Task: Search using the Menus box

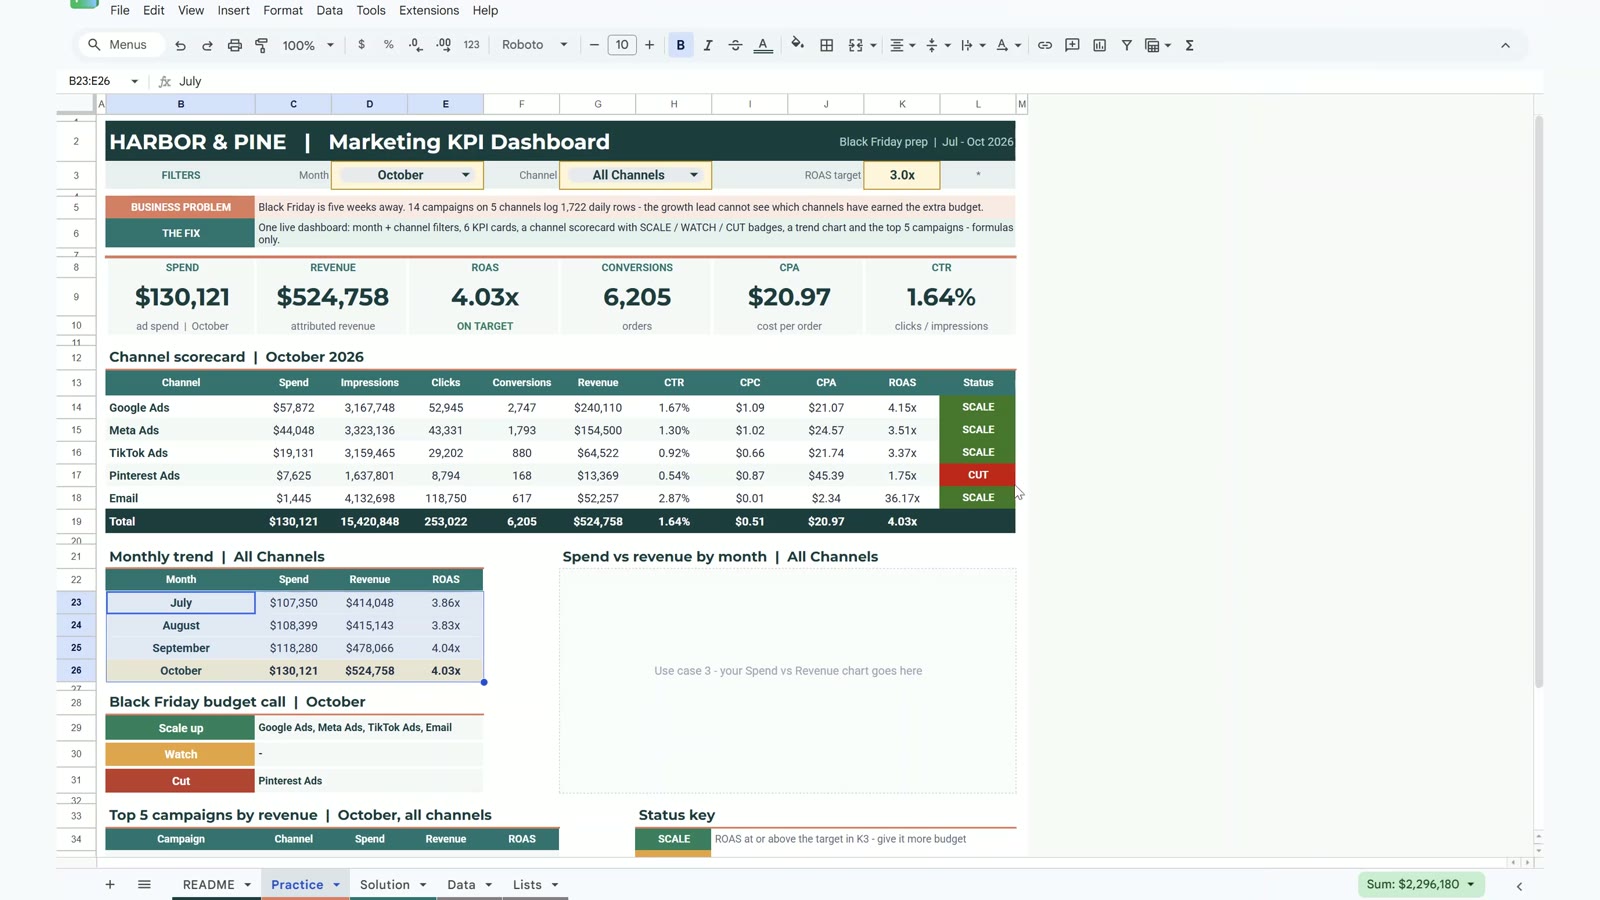Action: click(120, 45)
